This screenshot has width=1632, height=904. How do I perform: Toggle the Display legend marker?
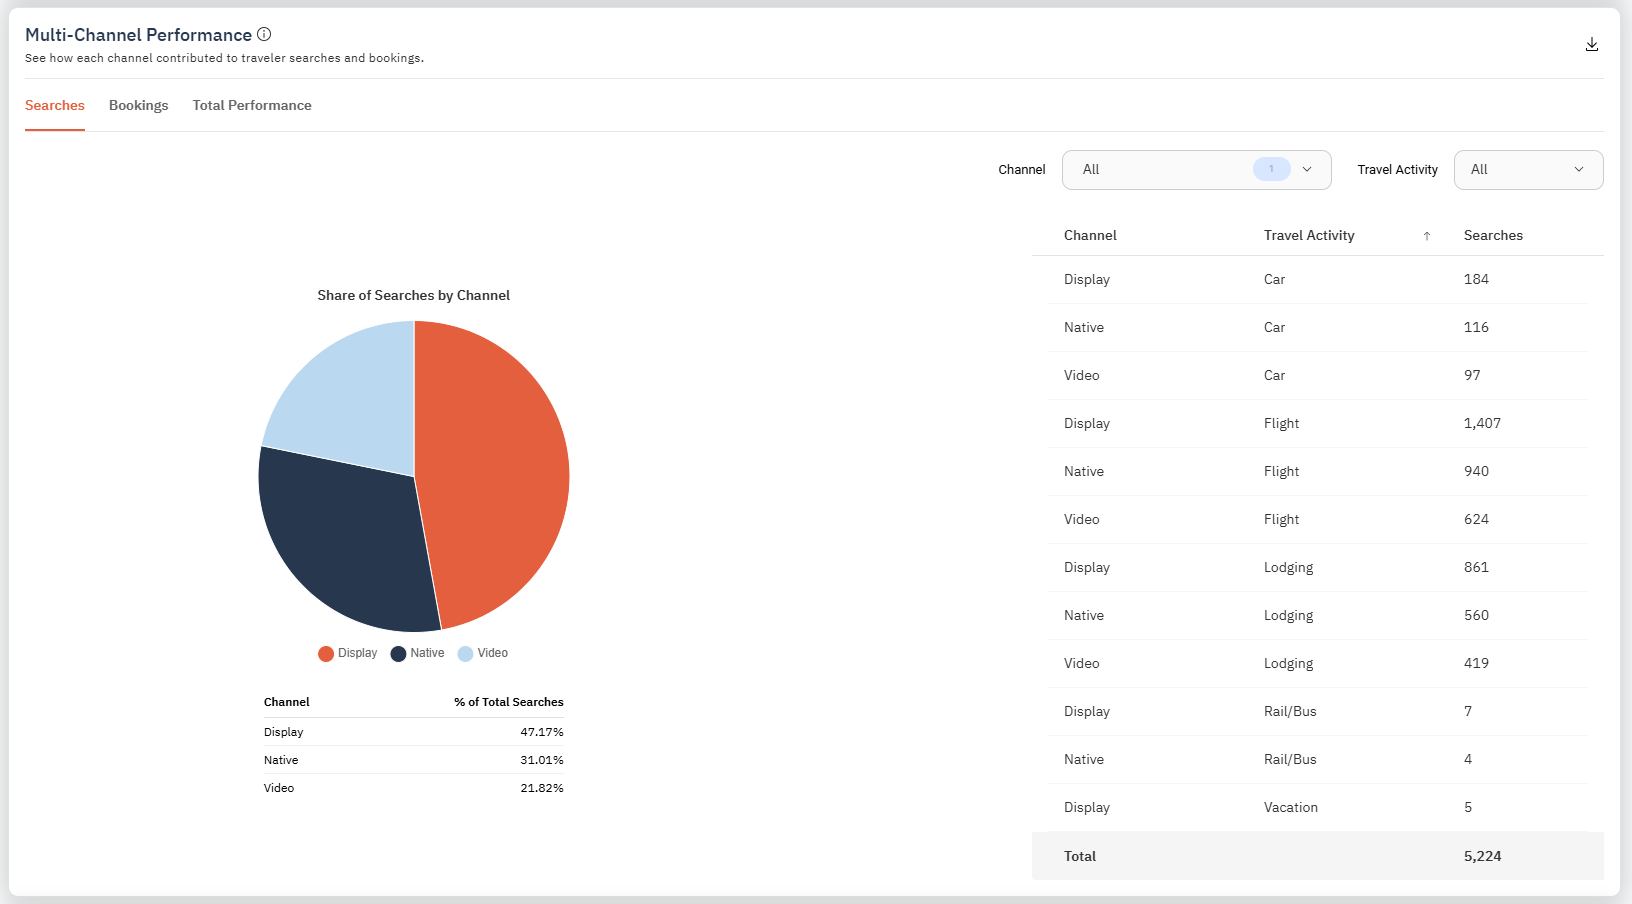pos(326,654)
